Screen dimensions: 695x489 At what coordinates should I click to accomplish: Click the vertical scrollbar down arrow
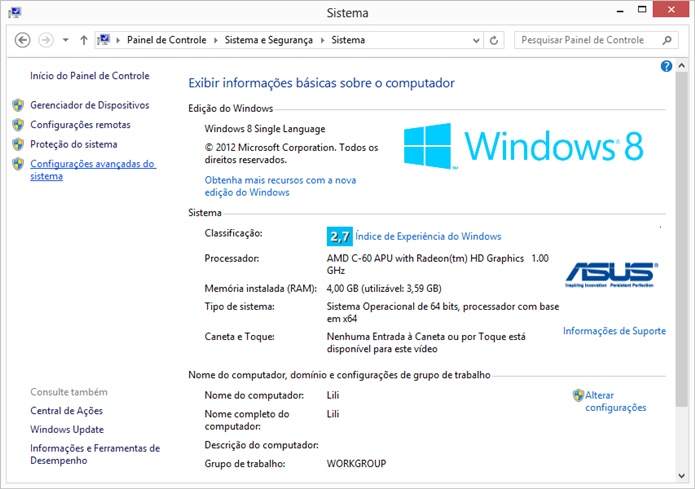tap(682, 476)
